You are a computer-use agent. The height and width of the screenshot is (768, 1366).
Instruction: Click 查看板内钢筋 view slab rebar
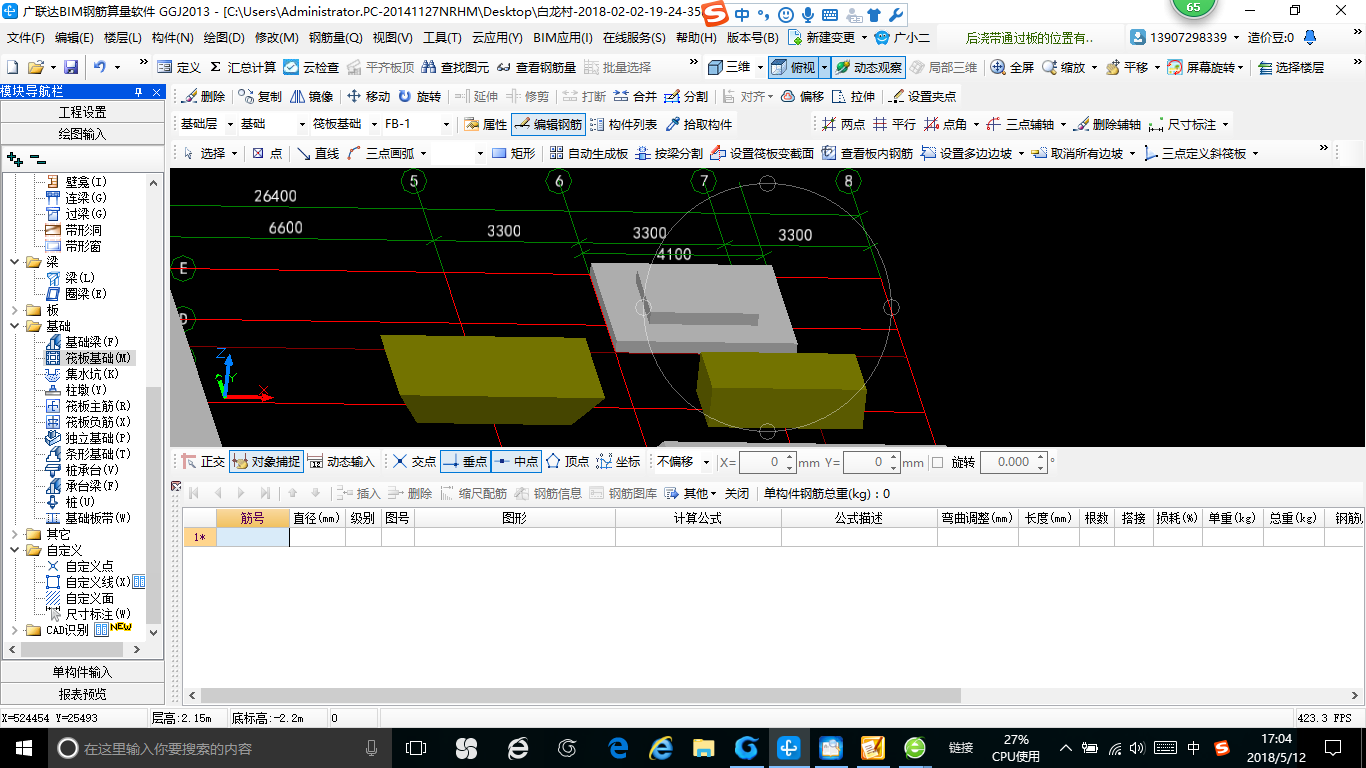[x=867, y=153]
